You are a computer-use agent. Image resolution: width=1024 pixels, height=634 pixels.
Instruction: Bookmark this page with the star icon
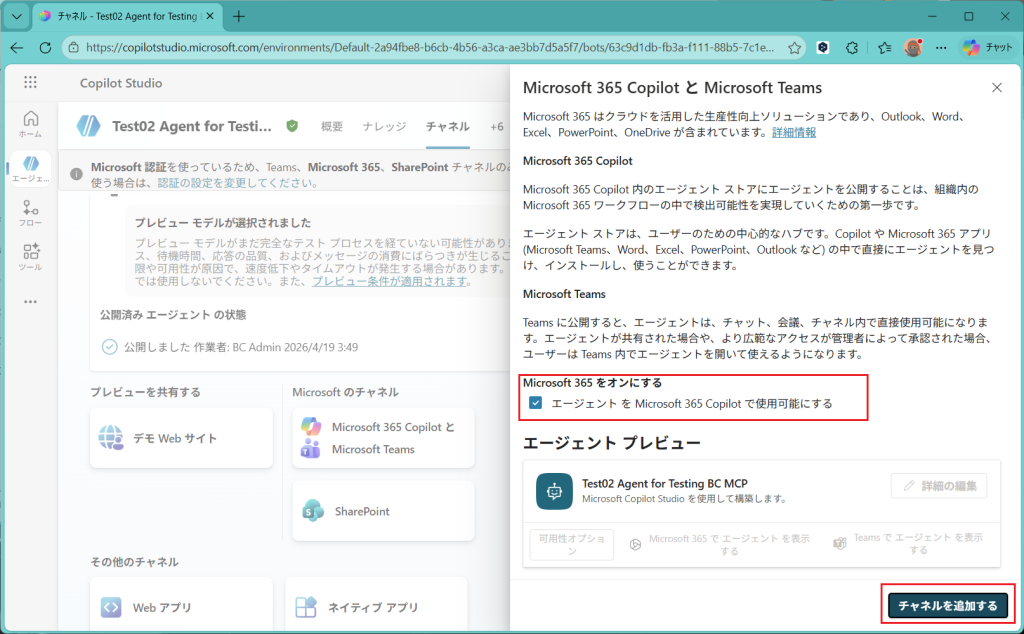click(794, 47)
